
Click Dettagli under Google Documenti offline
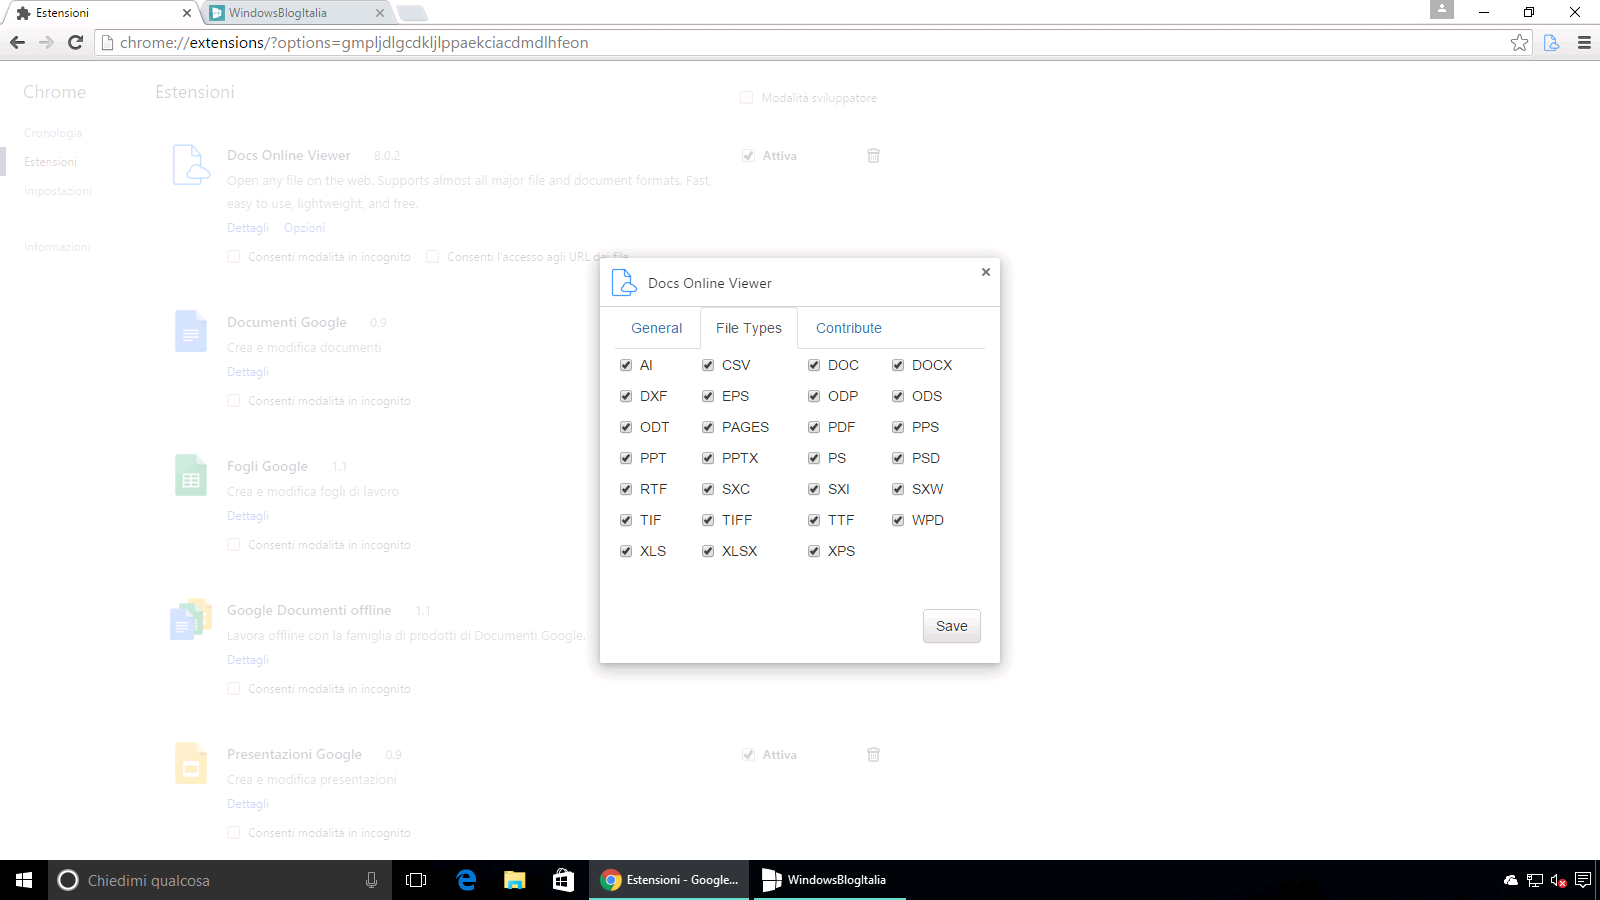tap(248, 660)
